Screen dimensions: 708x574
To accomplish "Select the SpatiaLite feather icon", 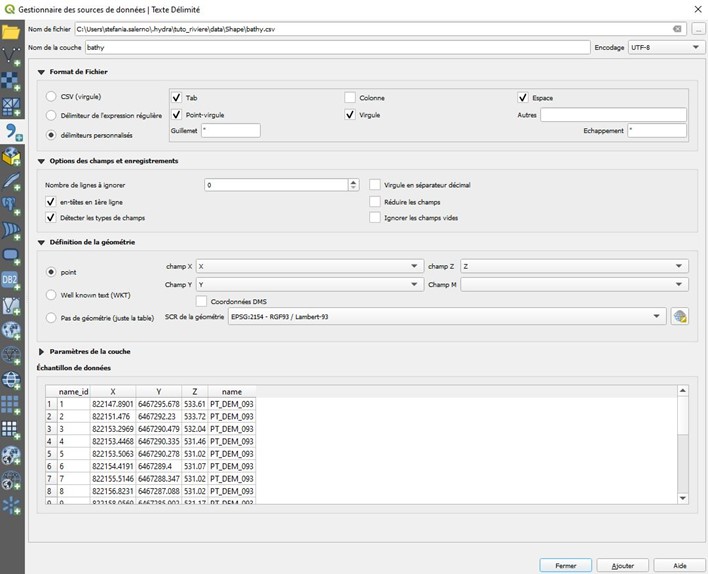I will (x=11, y=181).
